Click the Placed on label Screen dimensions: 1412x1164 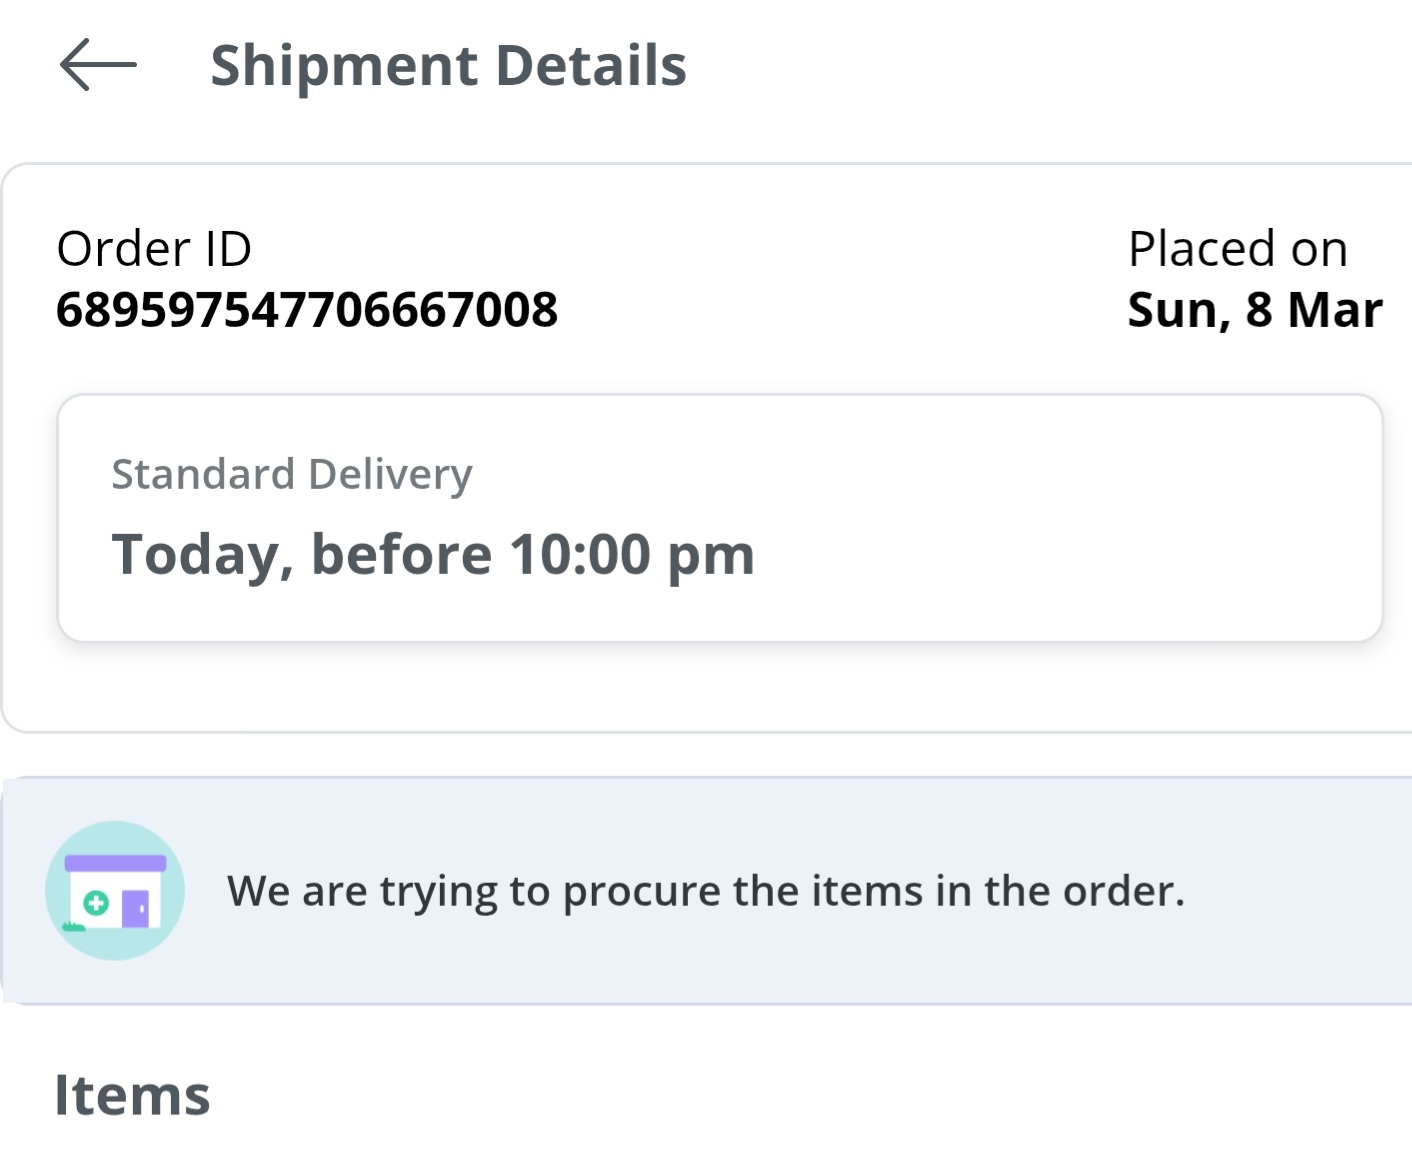[x=1237, y=248]
